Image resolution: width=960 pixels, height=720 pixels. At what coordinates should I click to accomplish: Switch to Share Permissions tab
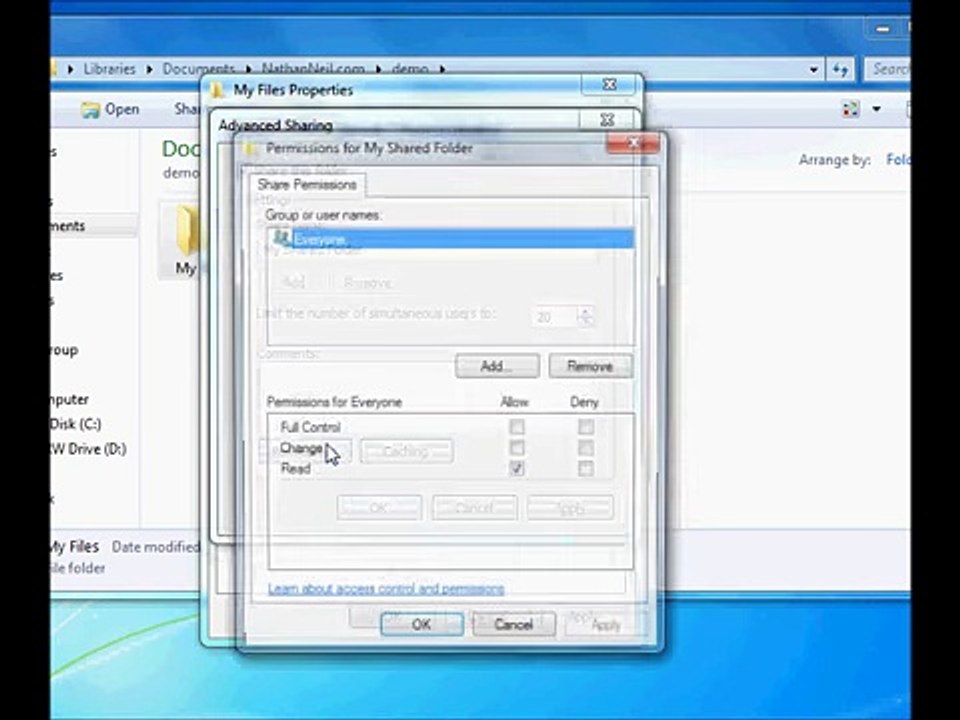coord(307,185)
